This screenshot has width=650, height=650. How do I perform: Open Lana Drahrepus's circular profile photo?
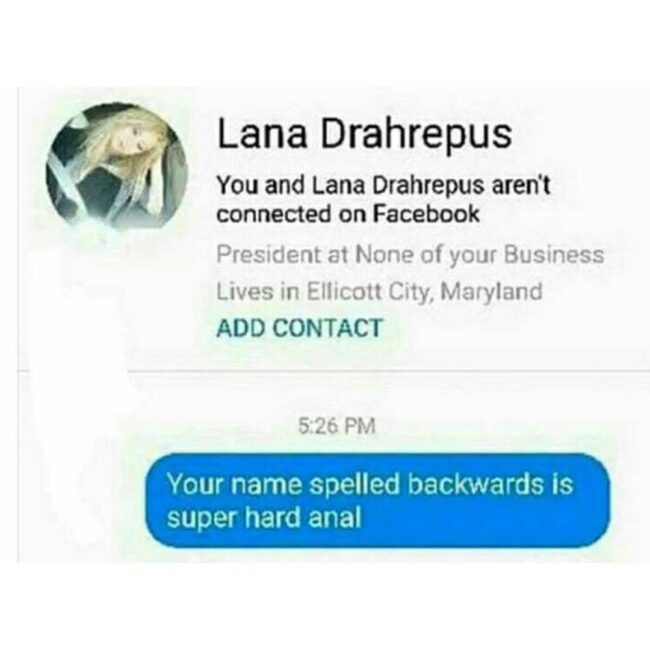click(116, 167)
